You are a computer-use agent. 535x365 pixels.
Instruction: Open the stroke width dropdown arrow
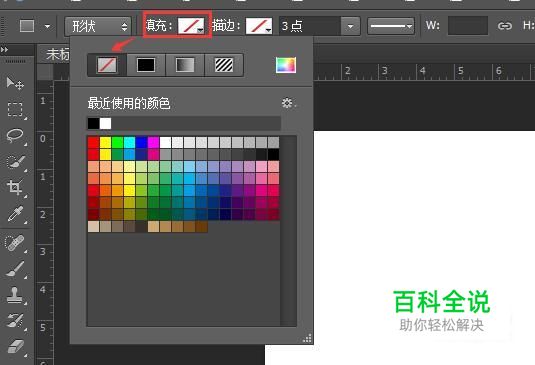point(350,26)
